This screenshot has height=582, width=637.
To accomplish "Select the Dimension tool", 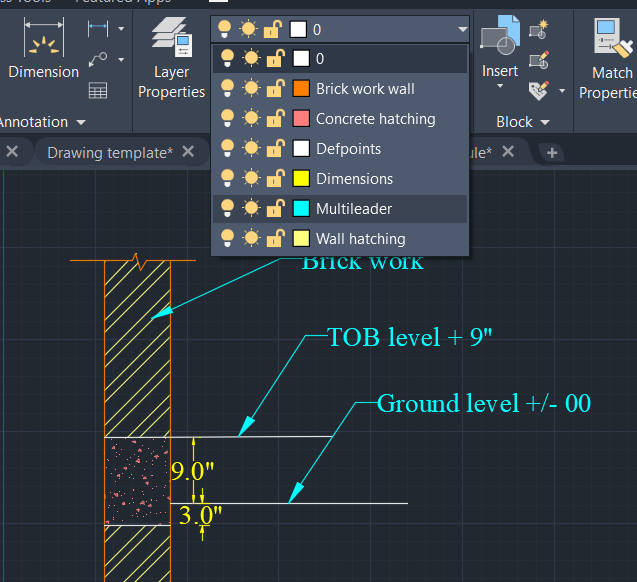I will tap(43, 48).
